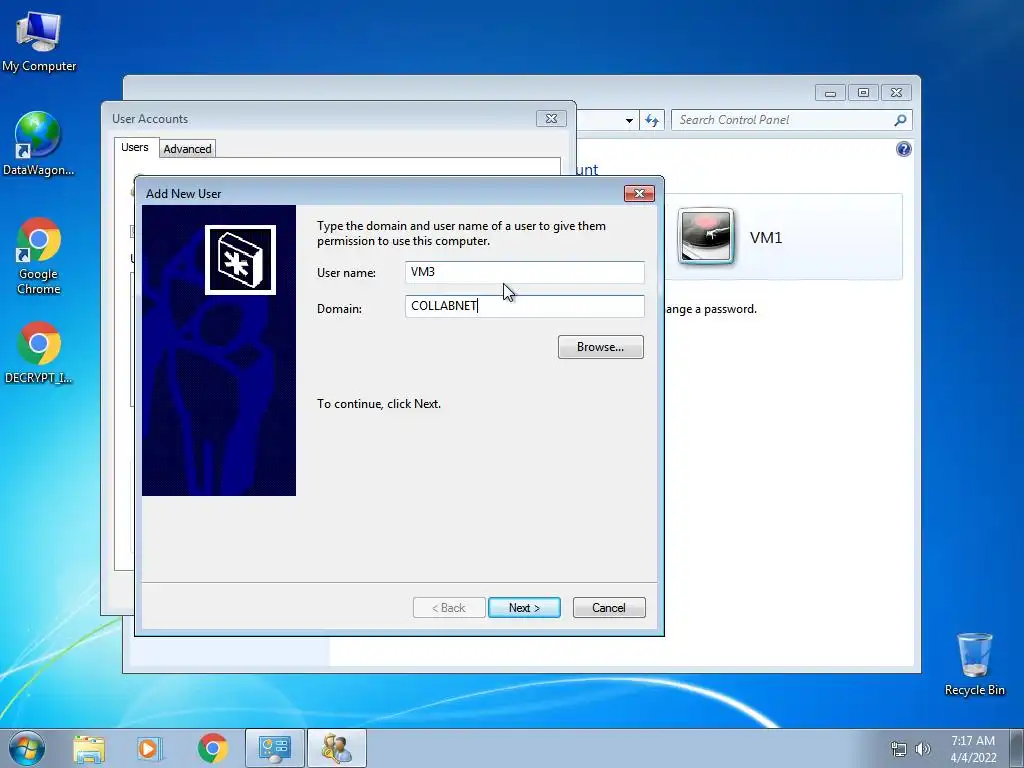Open the clock showing 7:17 AM
Screen dimensions: 1024x768
point(973,749)
